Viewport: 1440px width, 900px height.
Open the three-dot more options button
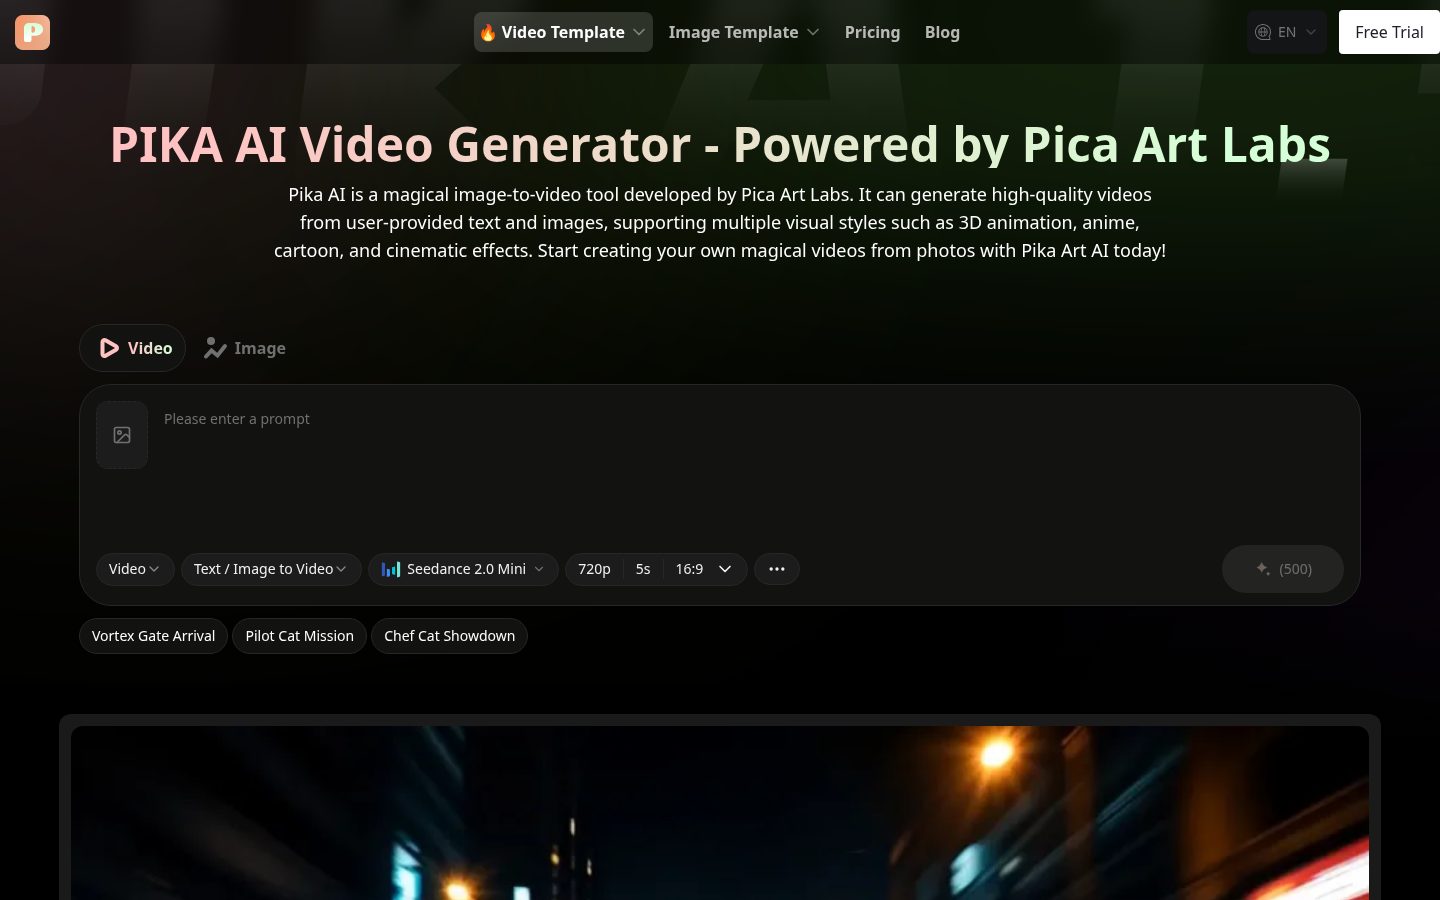[777, 569]
